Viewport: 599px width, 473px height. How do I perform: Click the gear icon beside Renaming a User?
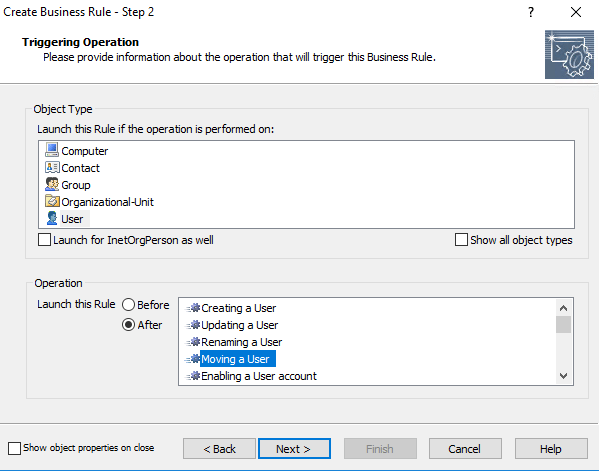[x=193, y=342]
